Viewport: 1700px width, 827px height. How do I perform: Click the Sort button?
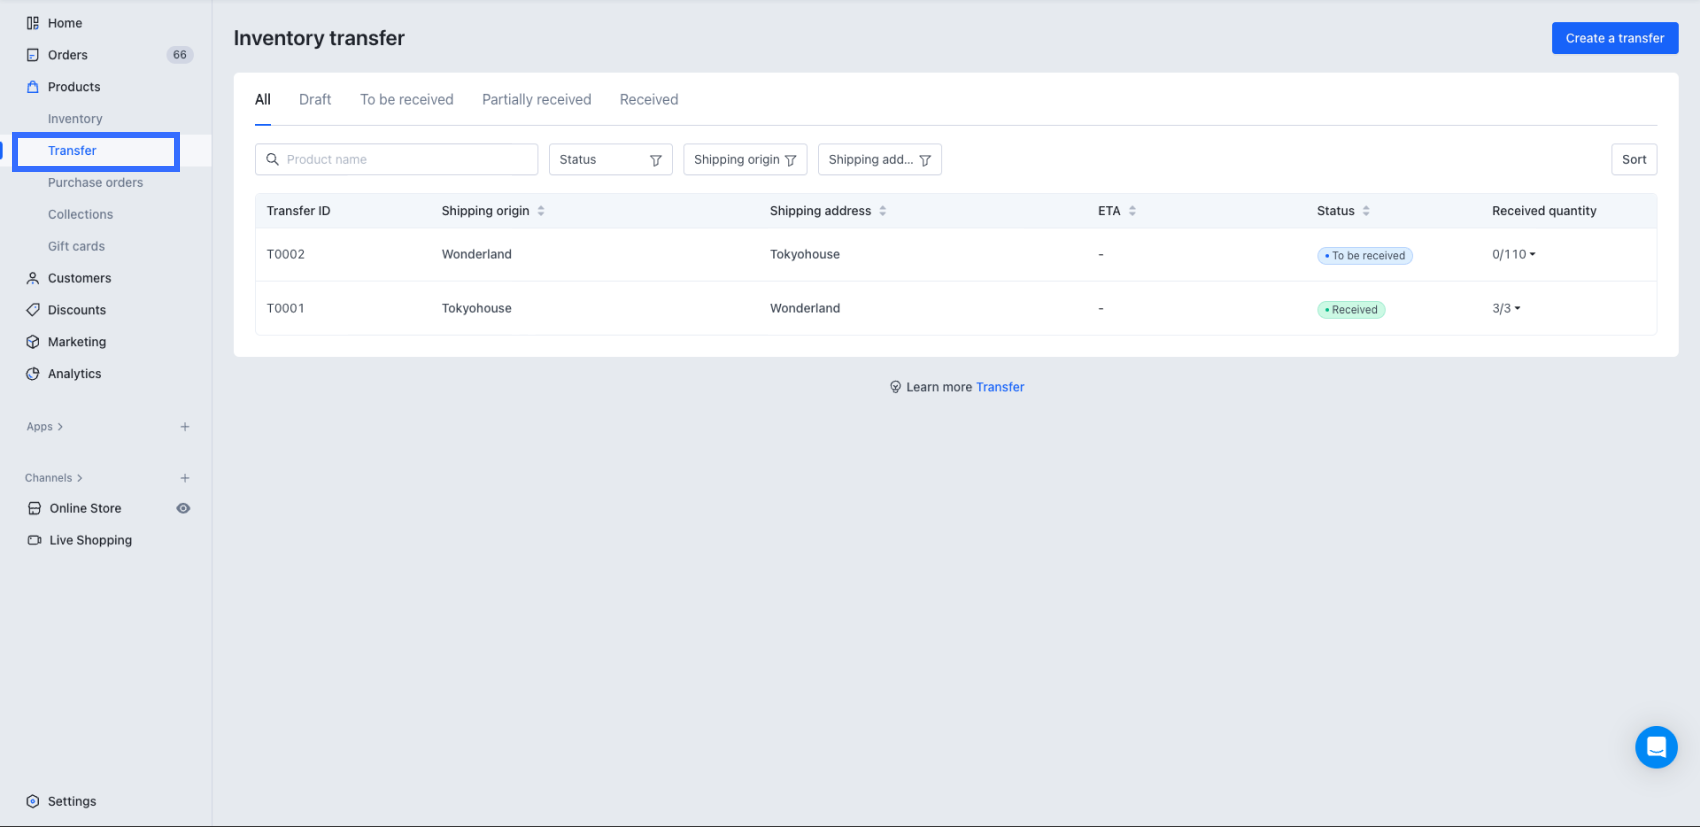[x=1633, y=160]
